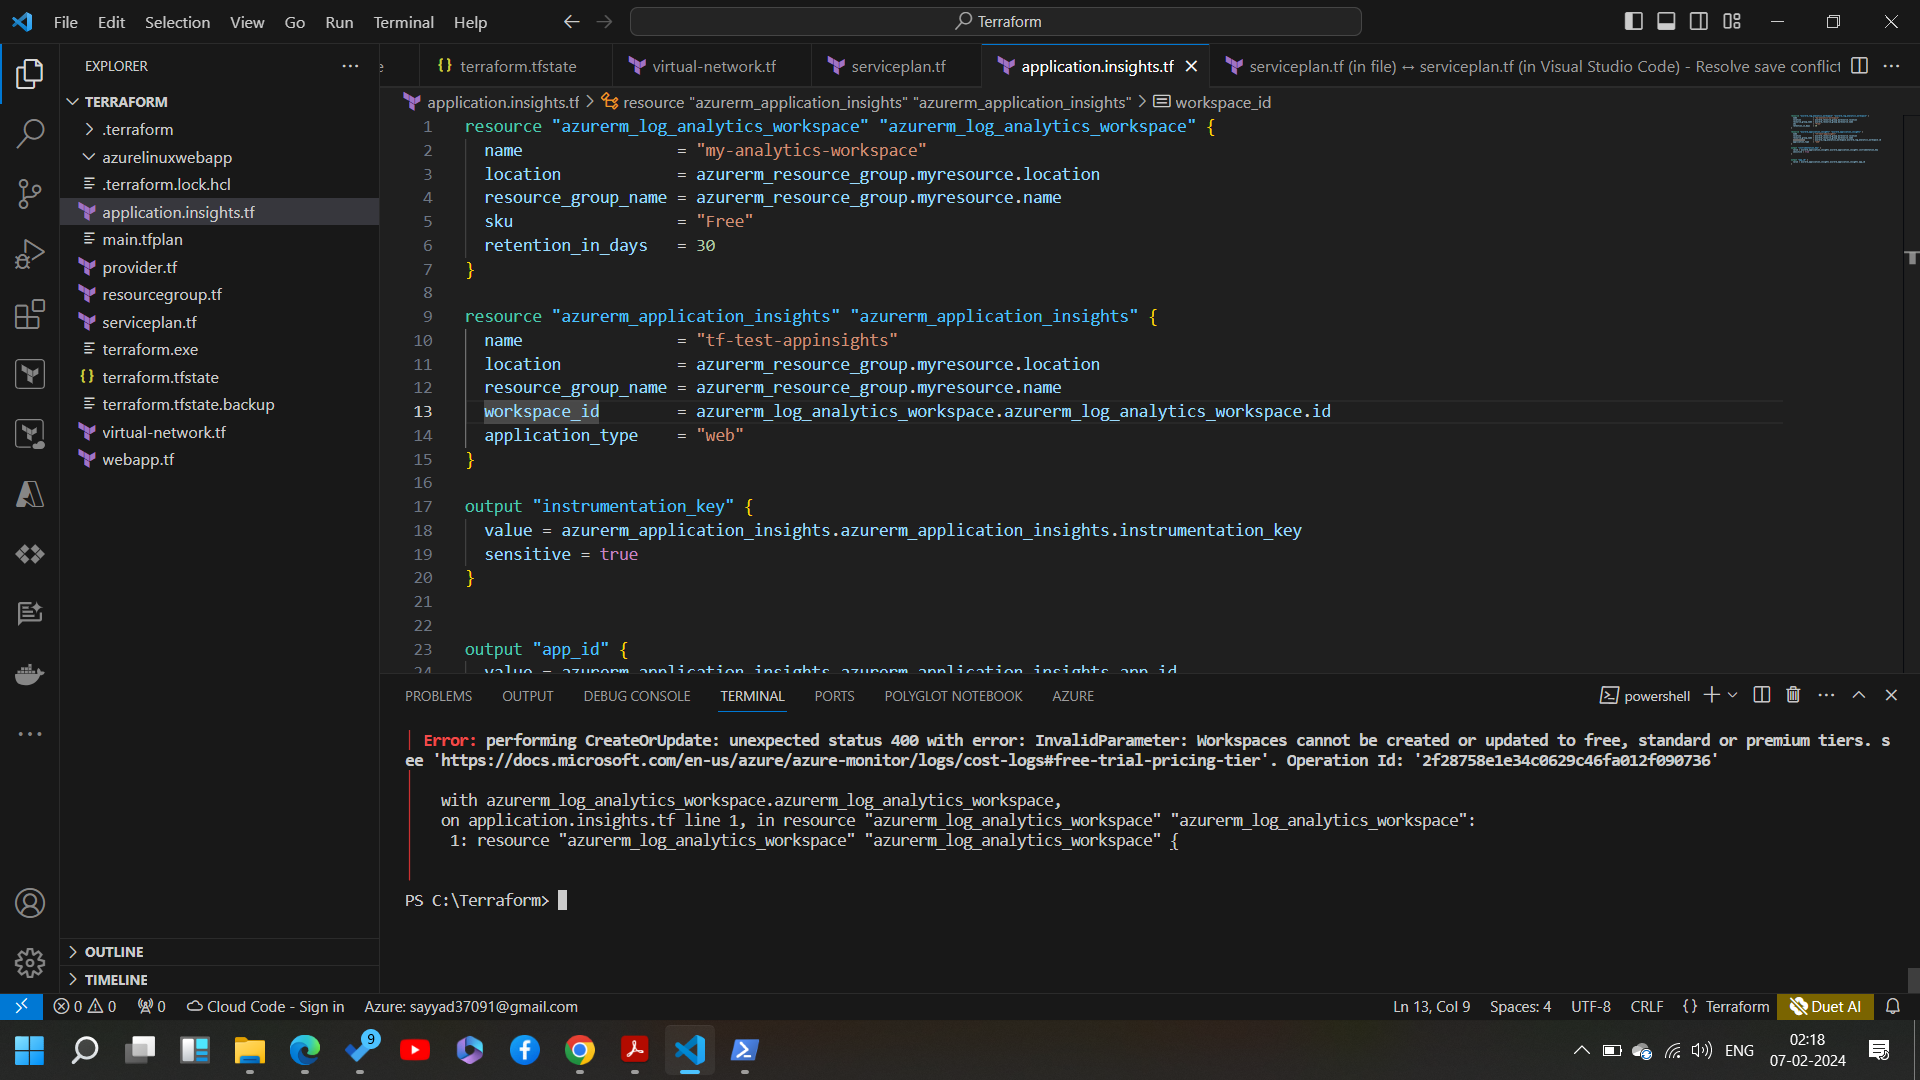The height and width of the screenshot is (1080, 1920).
Task: Show hidden tray icons chevron in taskbar
Action: (x=1581, y=1050)
